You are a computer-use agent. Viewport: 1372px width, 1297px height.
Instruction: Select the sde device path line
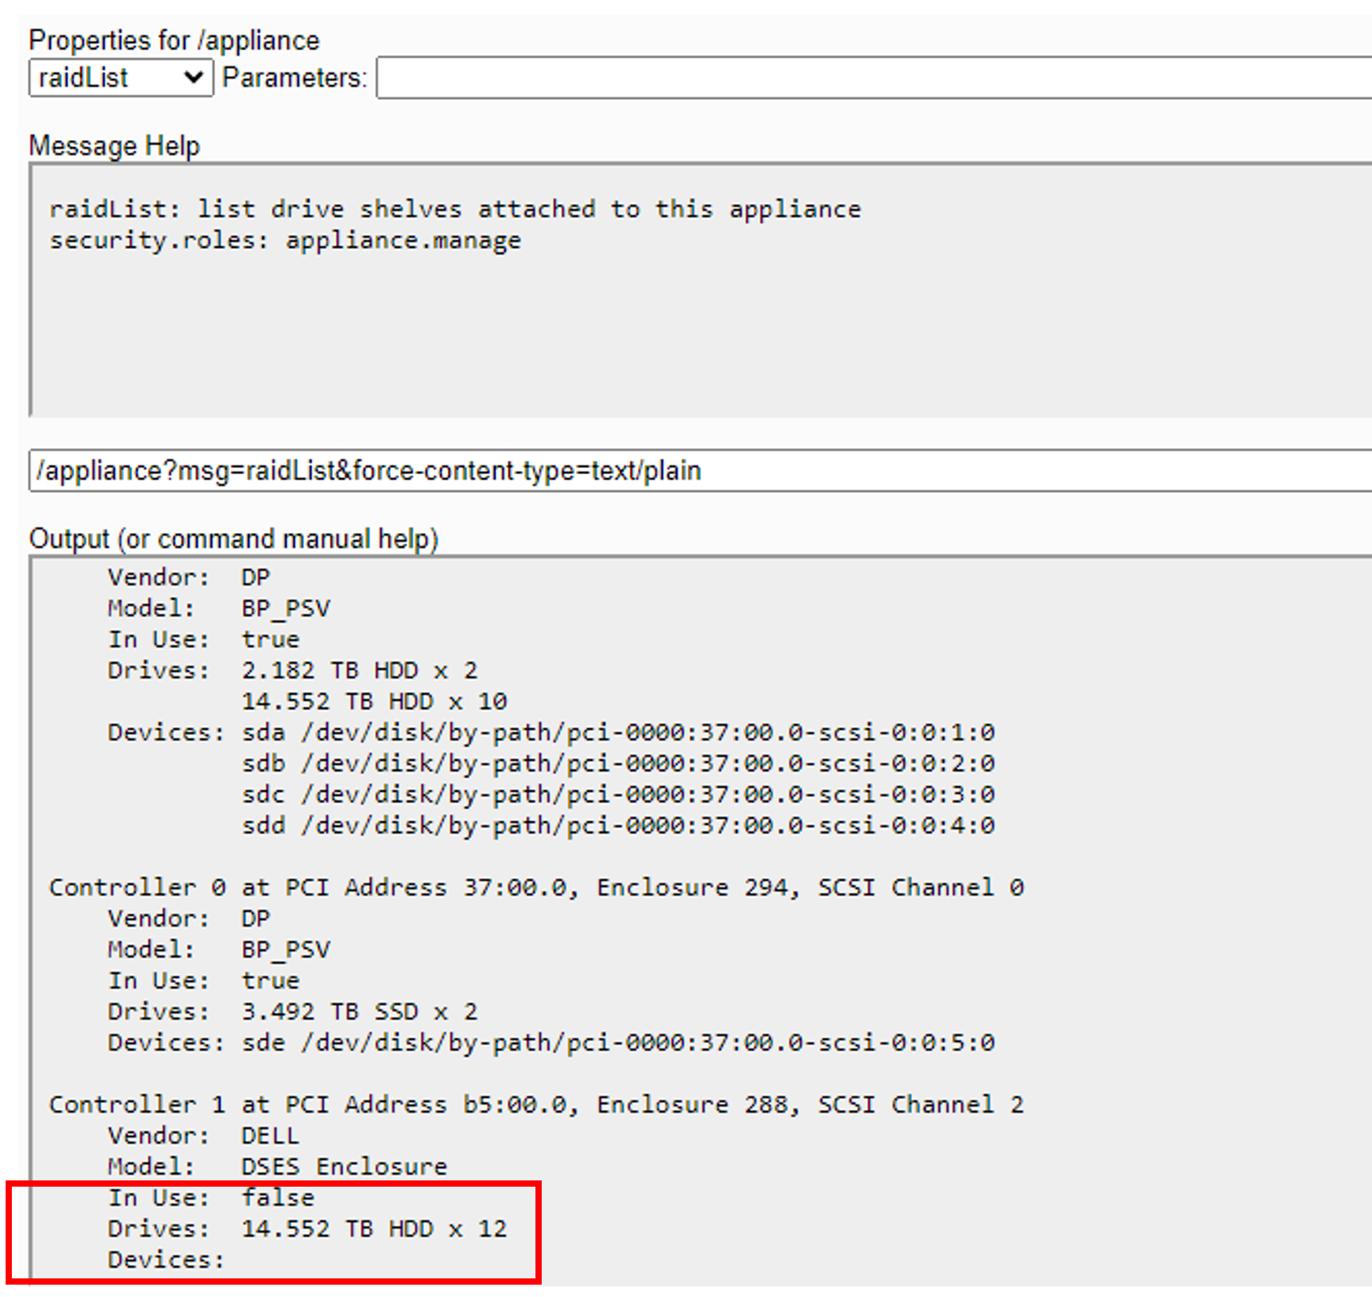(x=617, y=1042)
